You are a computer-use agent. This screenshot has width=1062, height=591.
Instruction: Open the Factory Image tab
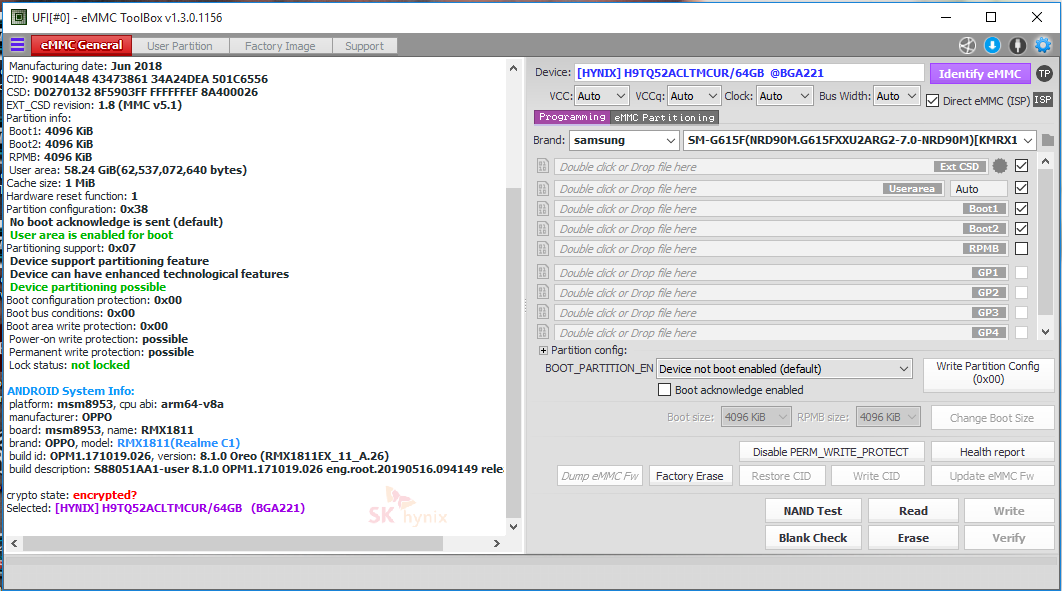point(280,46)
